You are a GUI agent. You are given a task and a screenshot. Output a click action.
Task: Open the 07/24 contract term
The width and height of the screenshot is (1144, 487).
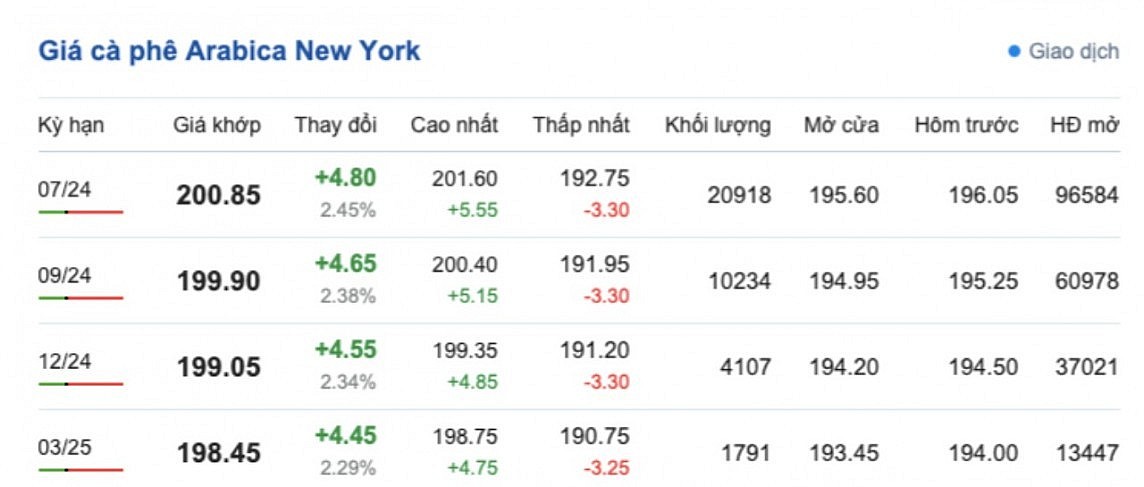pyautogui.click(x=64, y=188)
